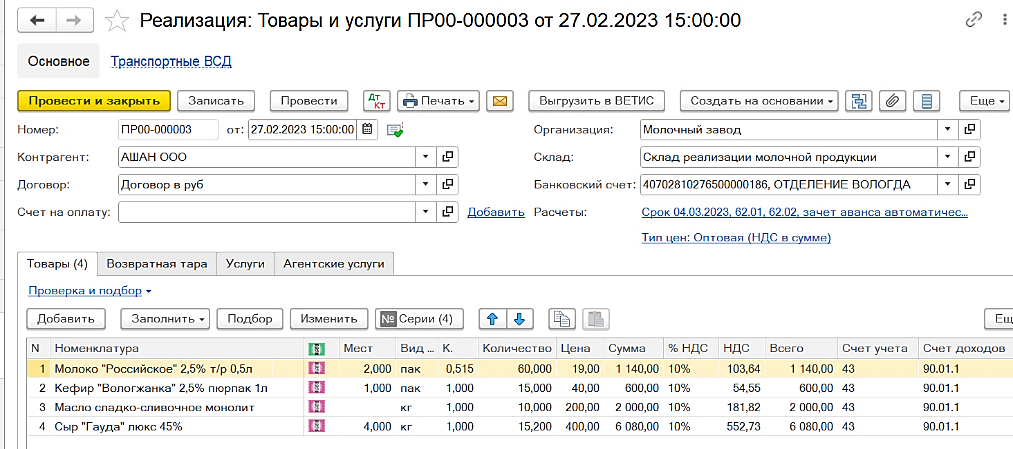
Task: Open Договор в руб card button
Action: [448, 184]
